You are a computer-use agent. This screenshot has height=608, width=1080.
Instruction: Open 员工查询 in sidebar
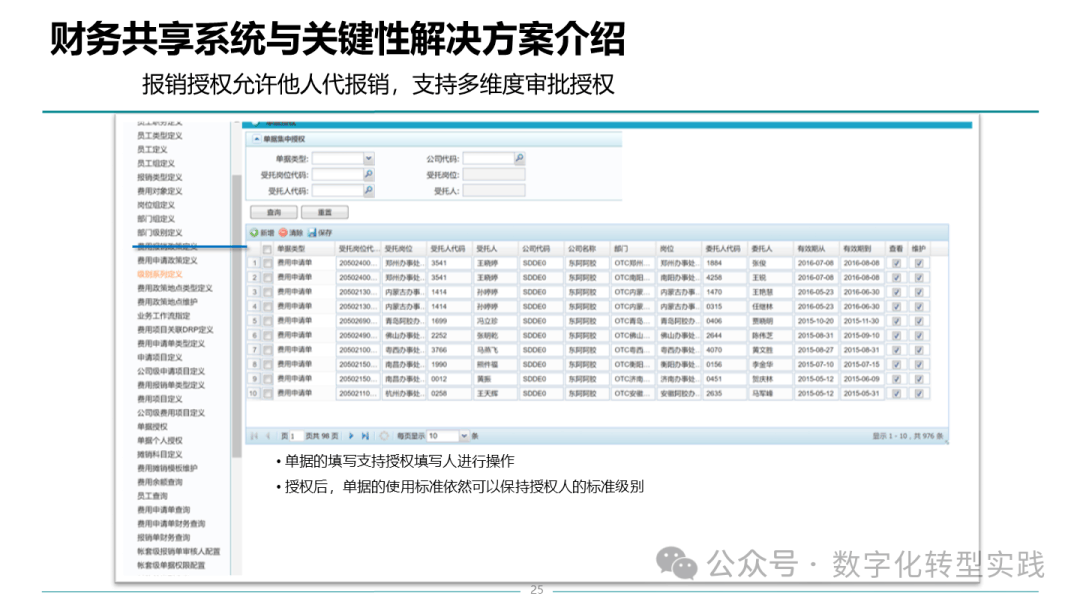pos(152,496)
